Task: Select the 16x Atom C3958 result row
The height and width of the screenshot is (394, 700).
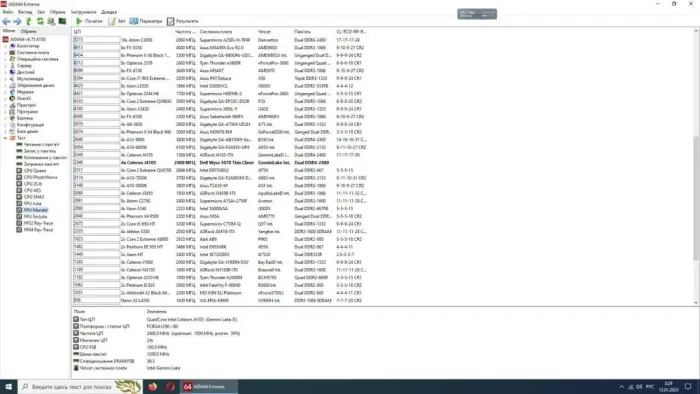Action: [220, 40]
